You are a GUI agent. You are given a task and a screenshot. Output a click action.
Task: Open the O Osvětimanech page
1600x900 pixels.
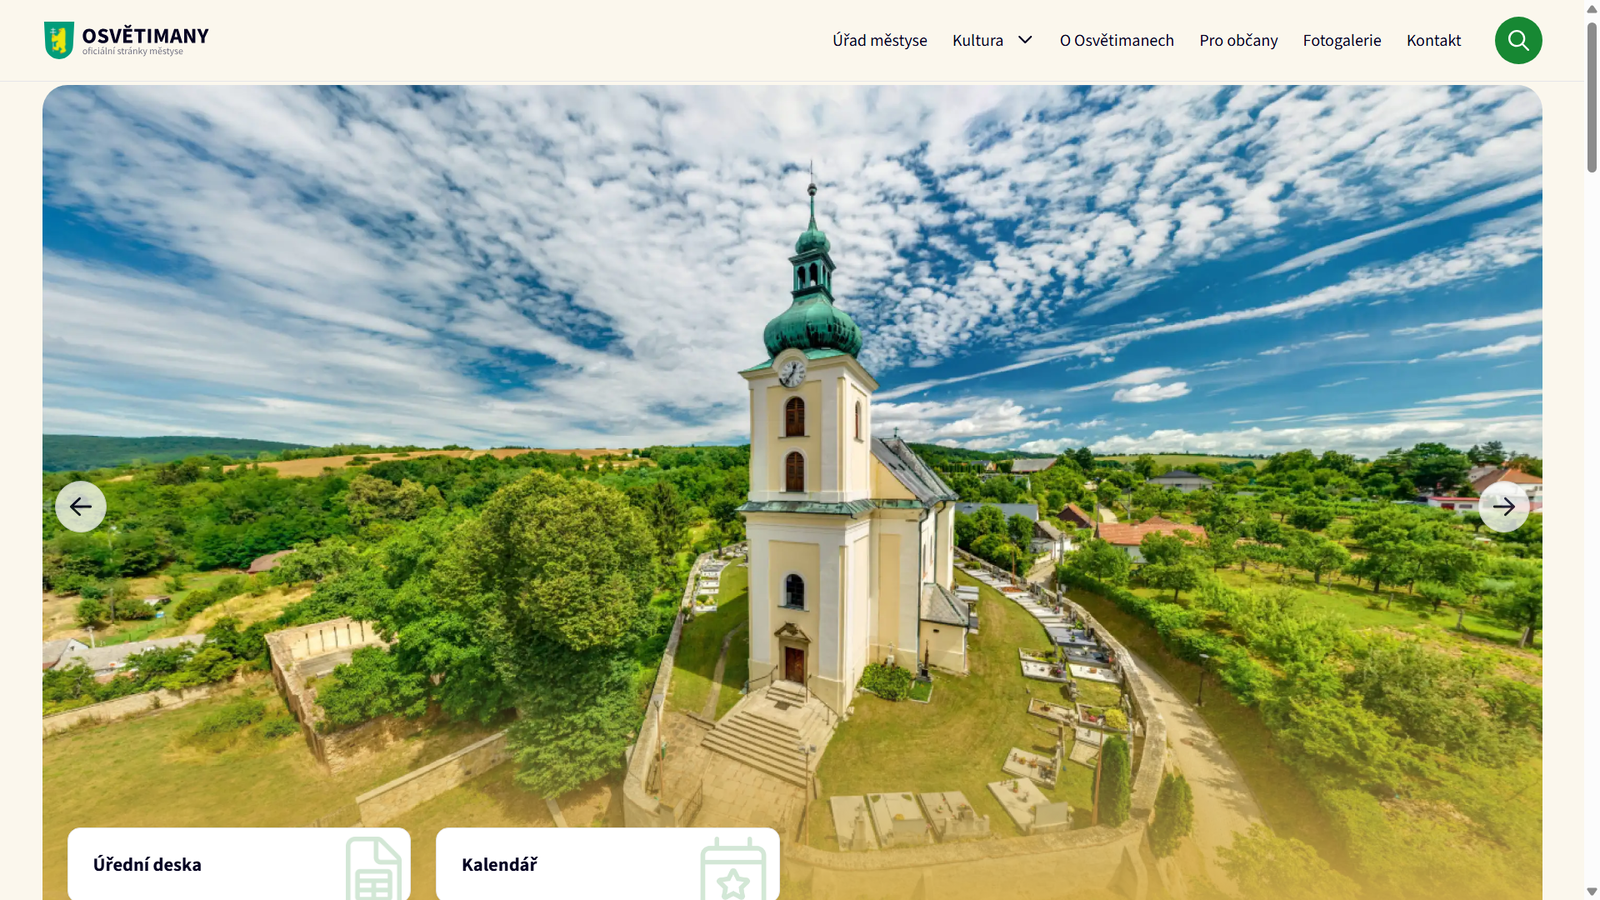pos(1116,40)
